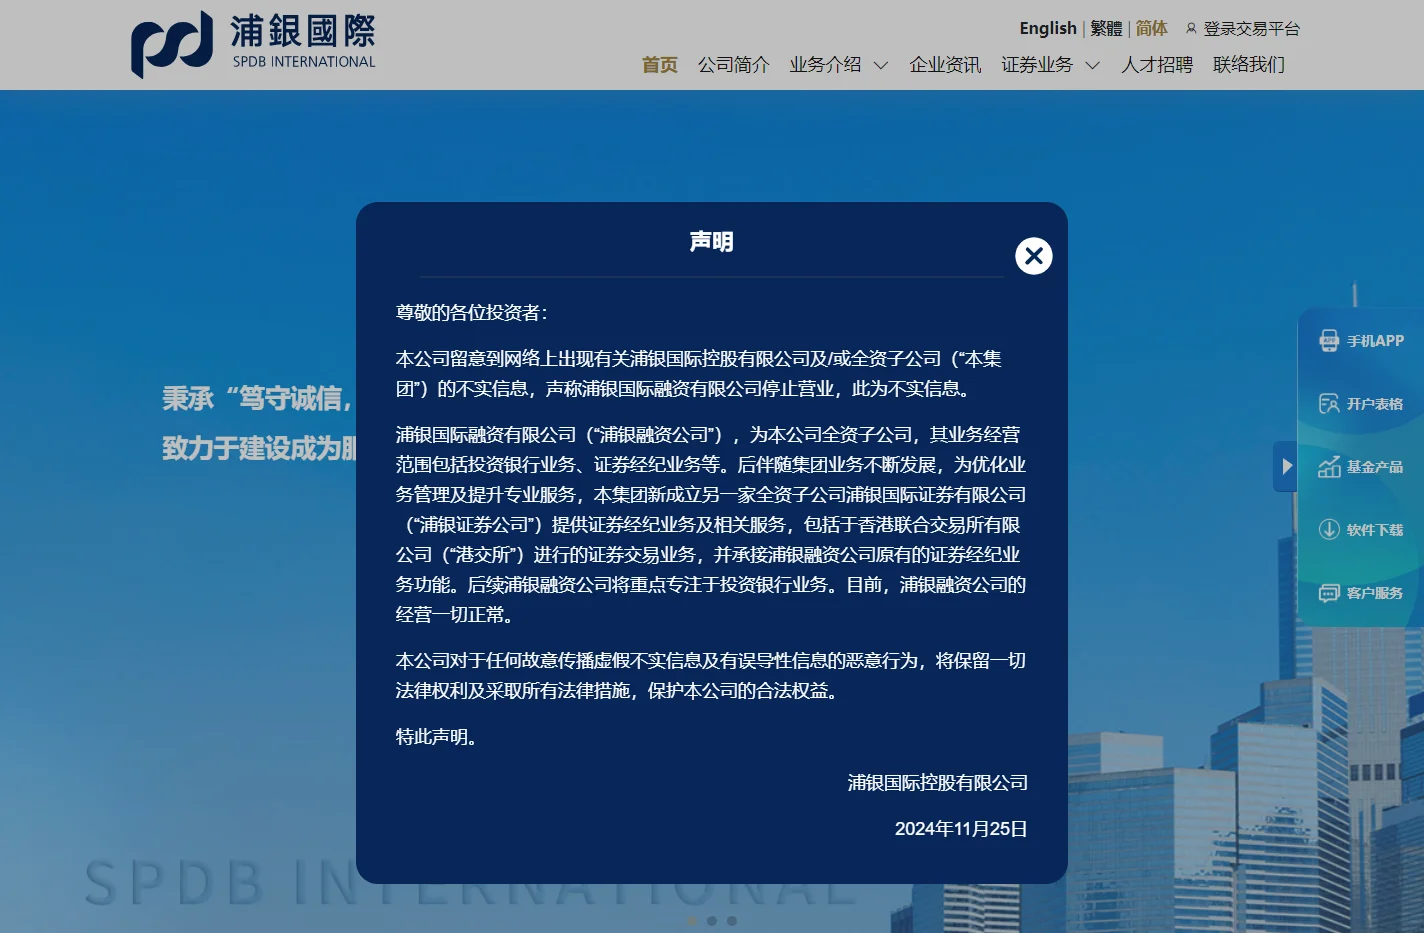Open 证券业务 menu item
The image size is (1424, 933).
[1037, 65]
